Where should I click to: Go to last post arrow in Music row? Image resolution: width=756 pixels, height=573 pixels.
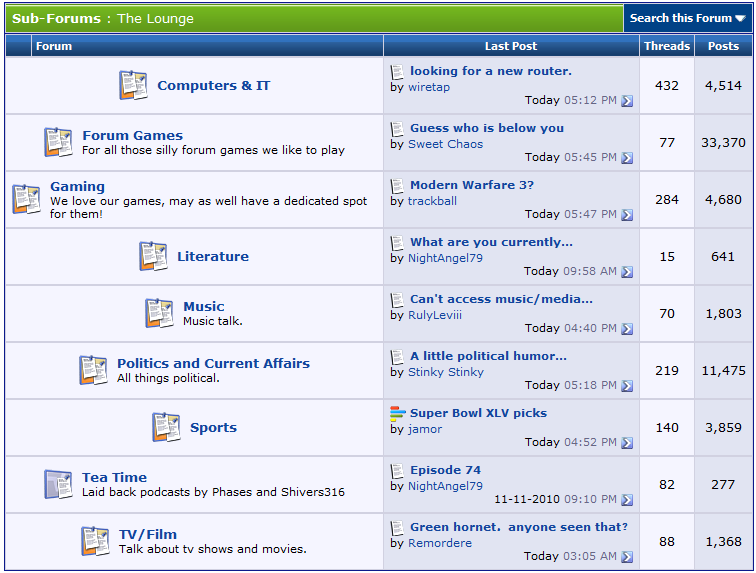pyautogui.click(x=627, y=328)
